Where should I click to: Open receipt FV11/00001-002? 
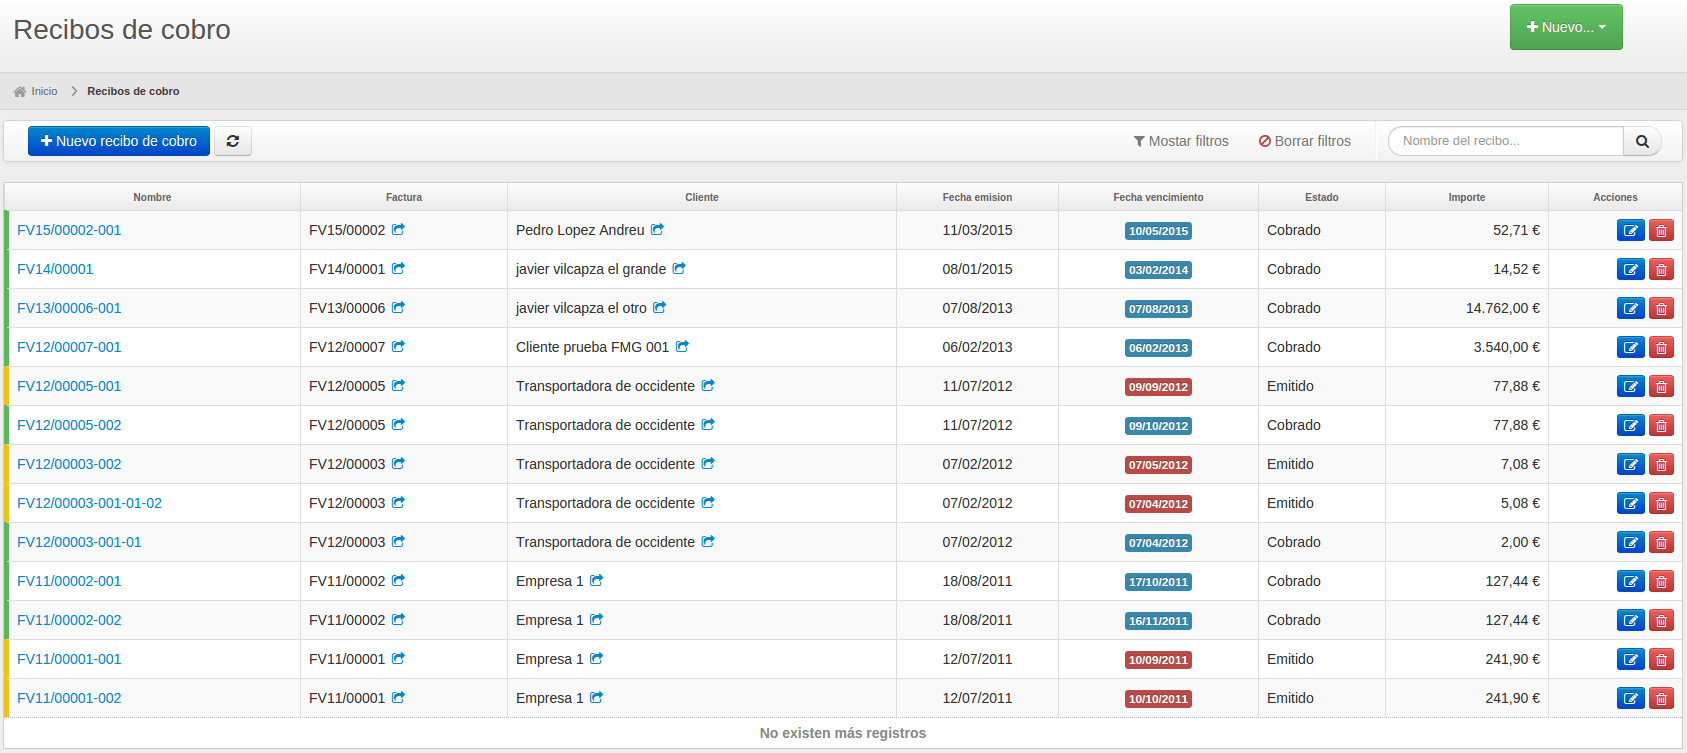69,698
